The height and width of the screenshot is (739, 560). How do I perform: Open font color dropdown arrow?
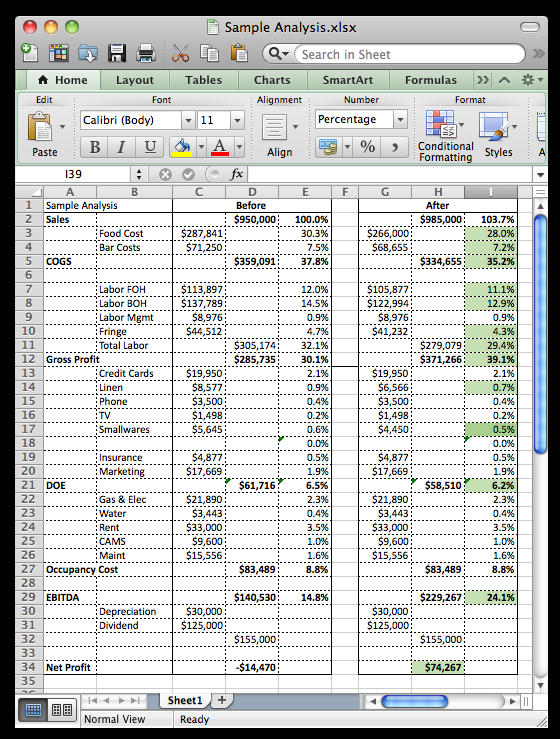(239, 147)
